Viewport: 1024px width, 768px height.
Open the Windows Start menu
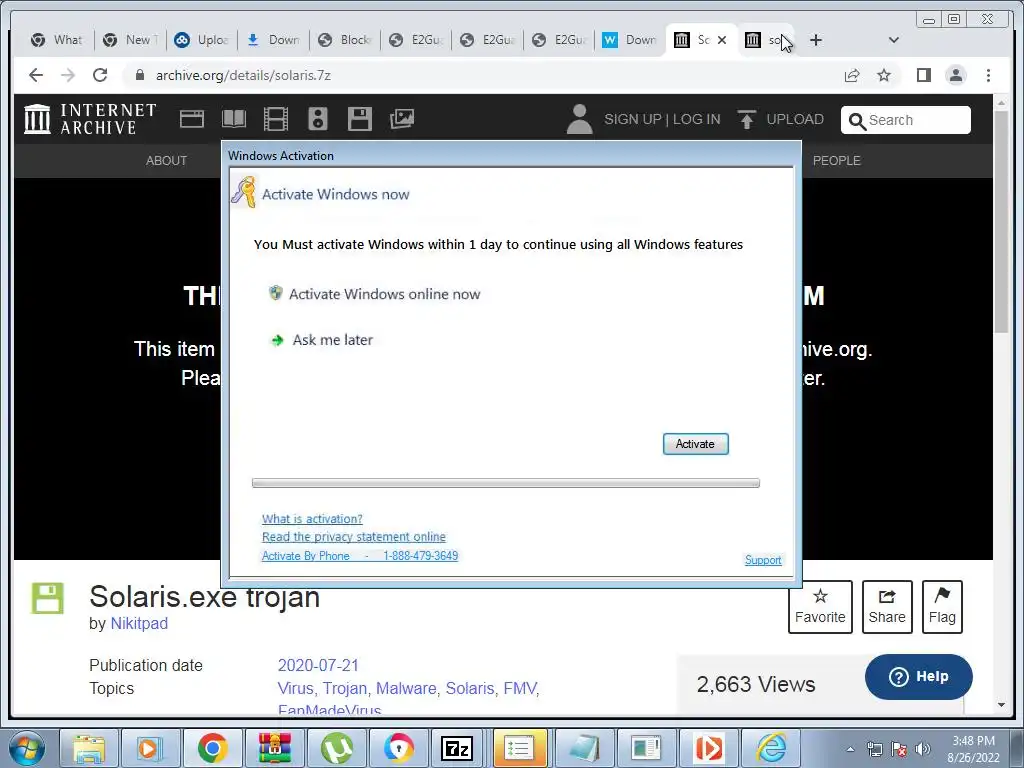(27, 748)
